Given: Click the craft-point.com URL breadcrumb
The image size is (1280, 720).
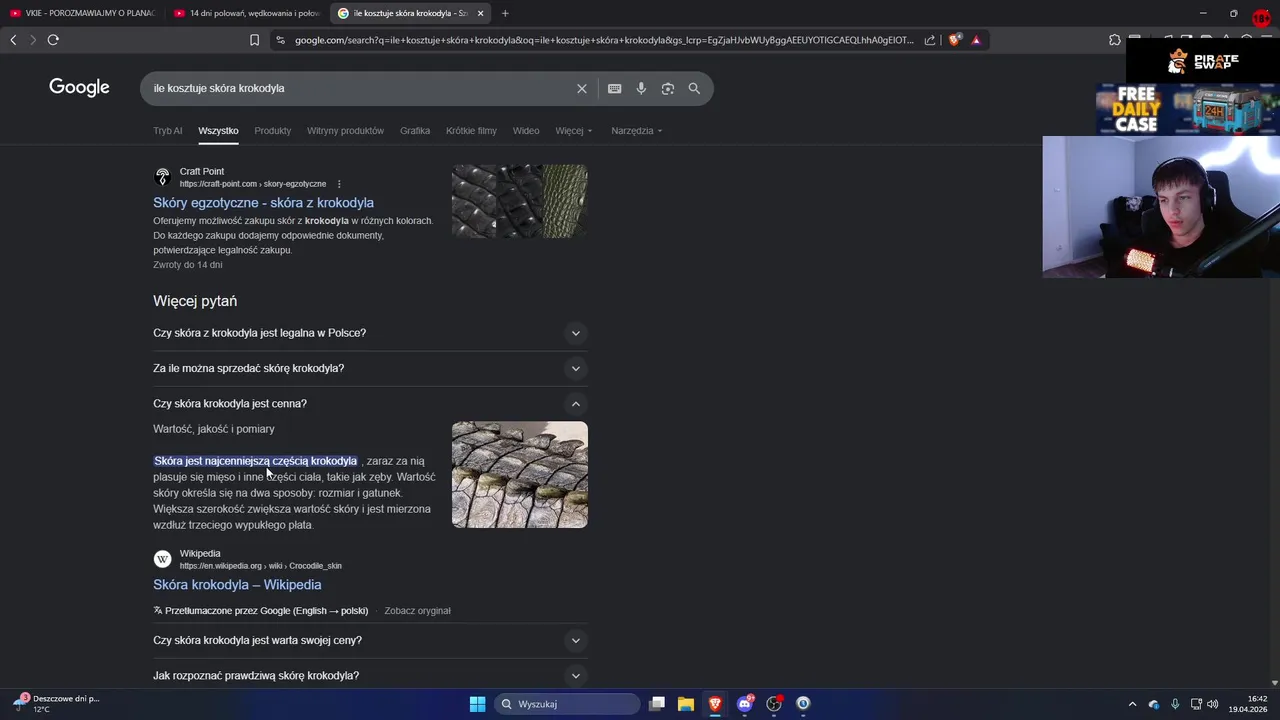Looking at the screenshot, I should [x=253, y=184].
